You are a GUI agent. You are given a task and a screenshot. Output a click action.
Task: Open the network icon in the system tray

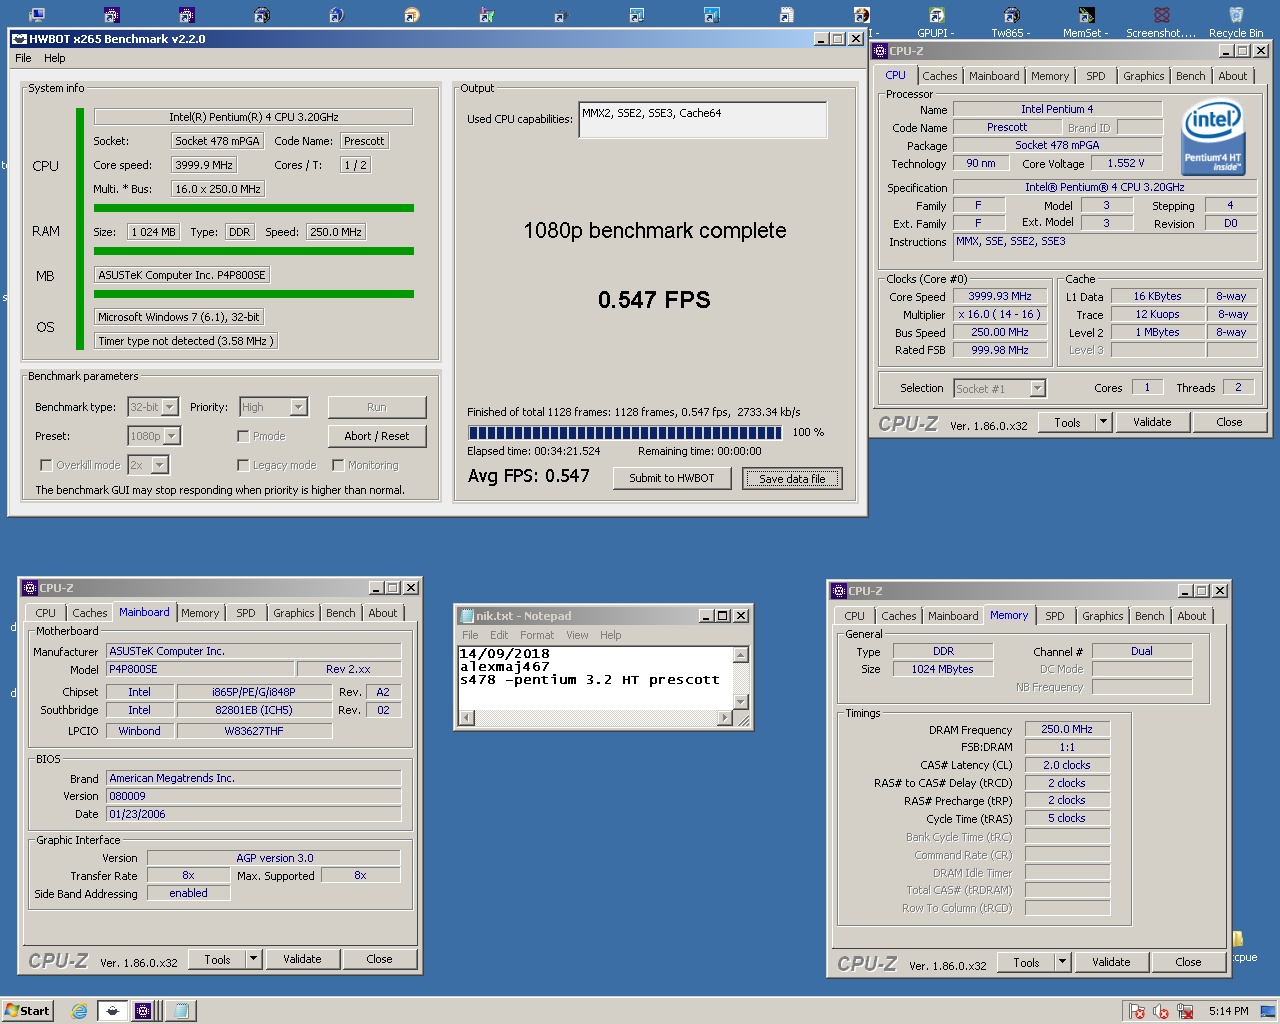[1185, 1011]
